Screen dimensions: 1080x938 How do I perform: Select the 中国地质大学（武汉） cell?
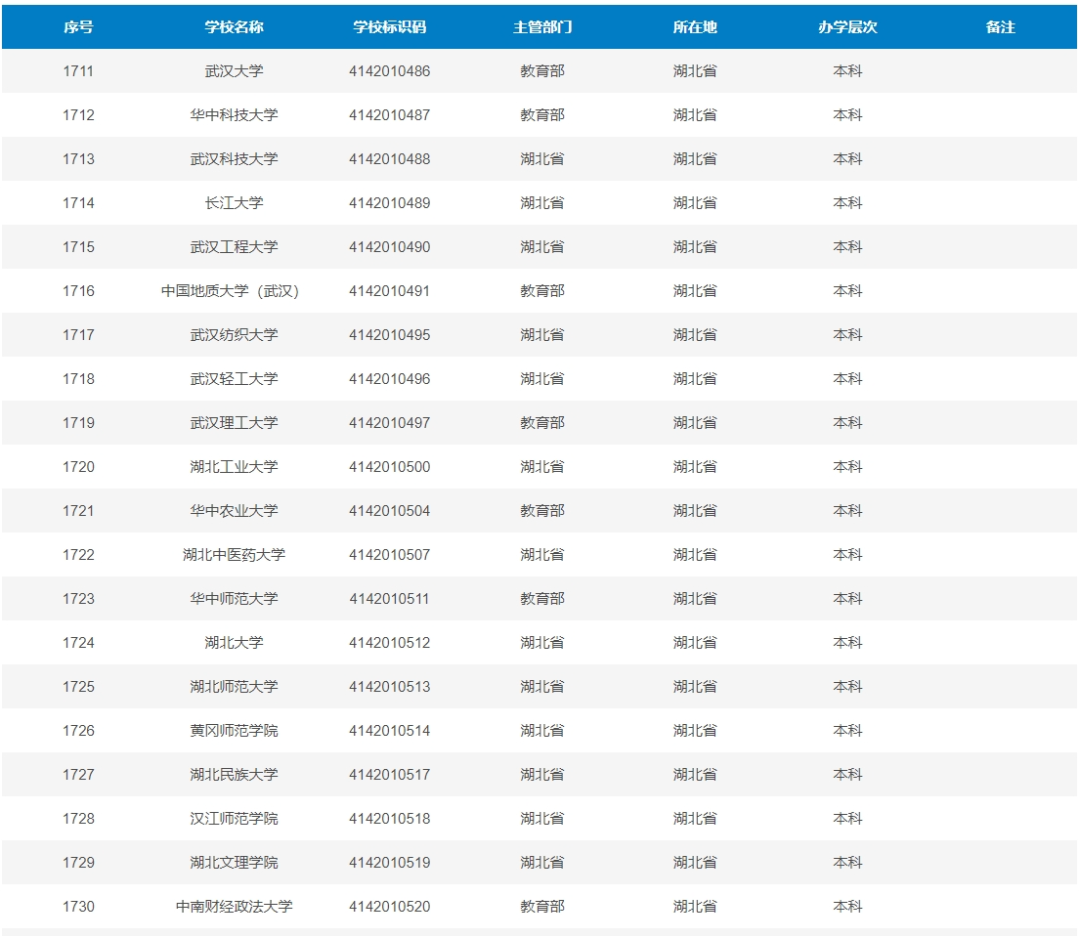pos(230,291)
